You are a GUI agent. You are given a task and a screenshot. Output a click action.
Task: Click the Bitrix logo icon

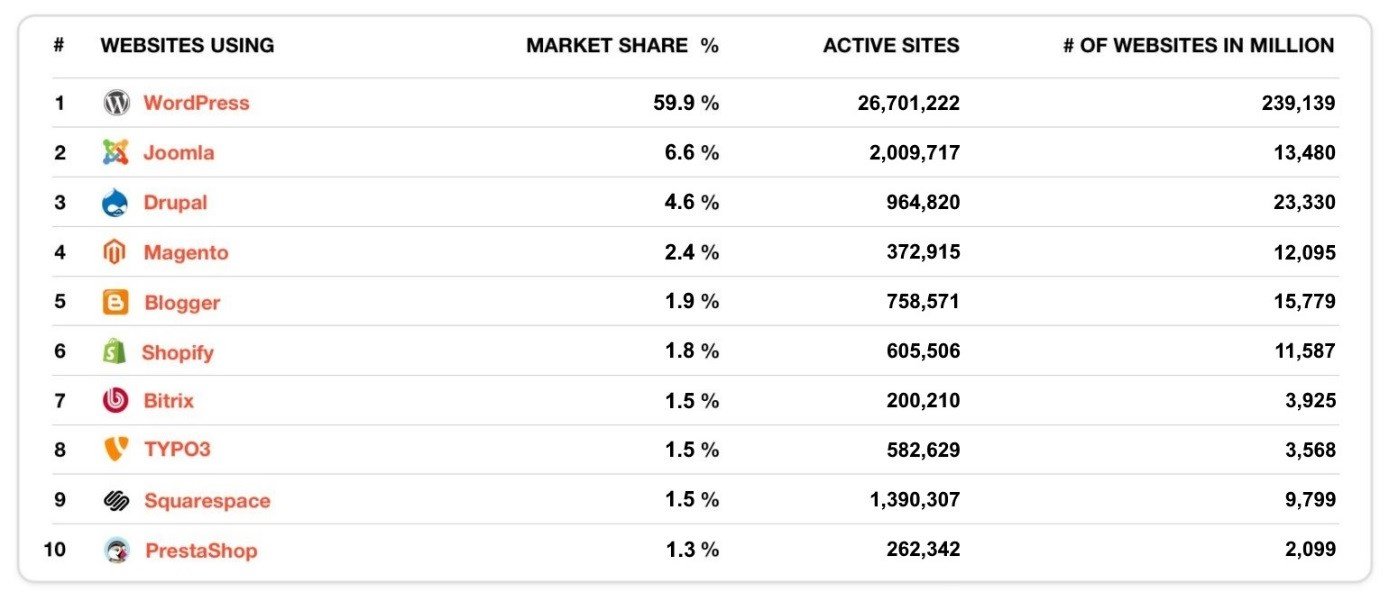(116, 401)
